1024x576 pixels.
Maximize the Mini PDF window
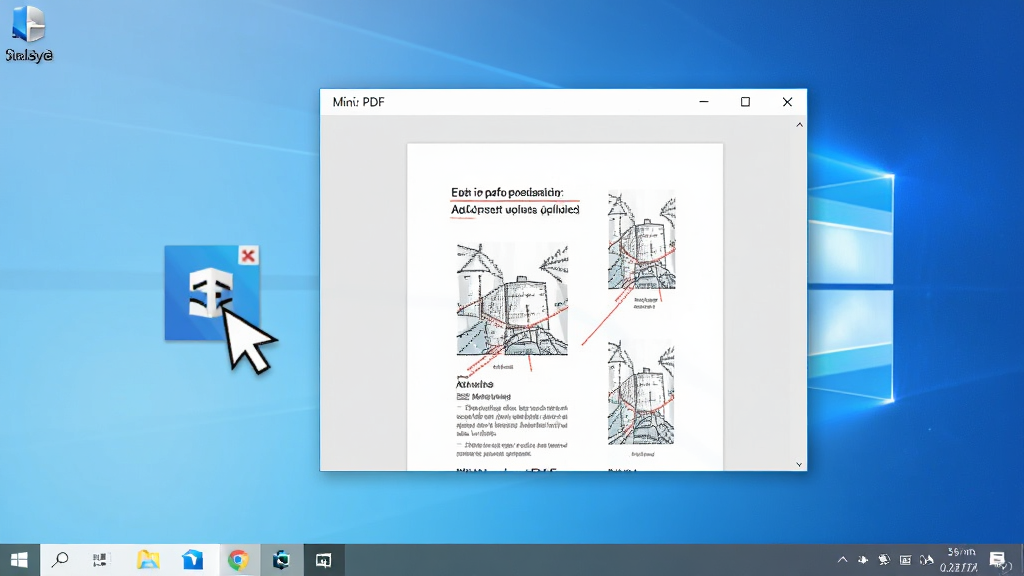pos(745,102)
